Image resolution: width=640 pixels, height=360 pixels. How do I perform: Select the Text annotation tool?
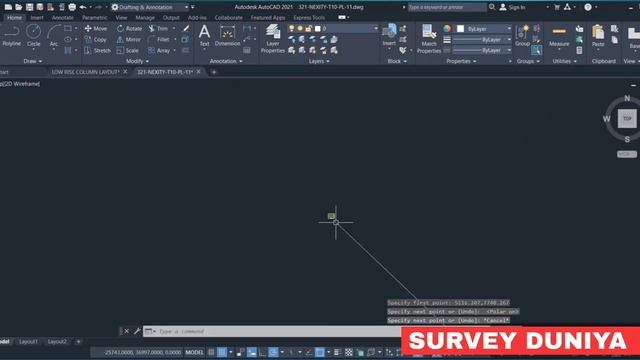204,36
